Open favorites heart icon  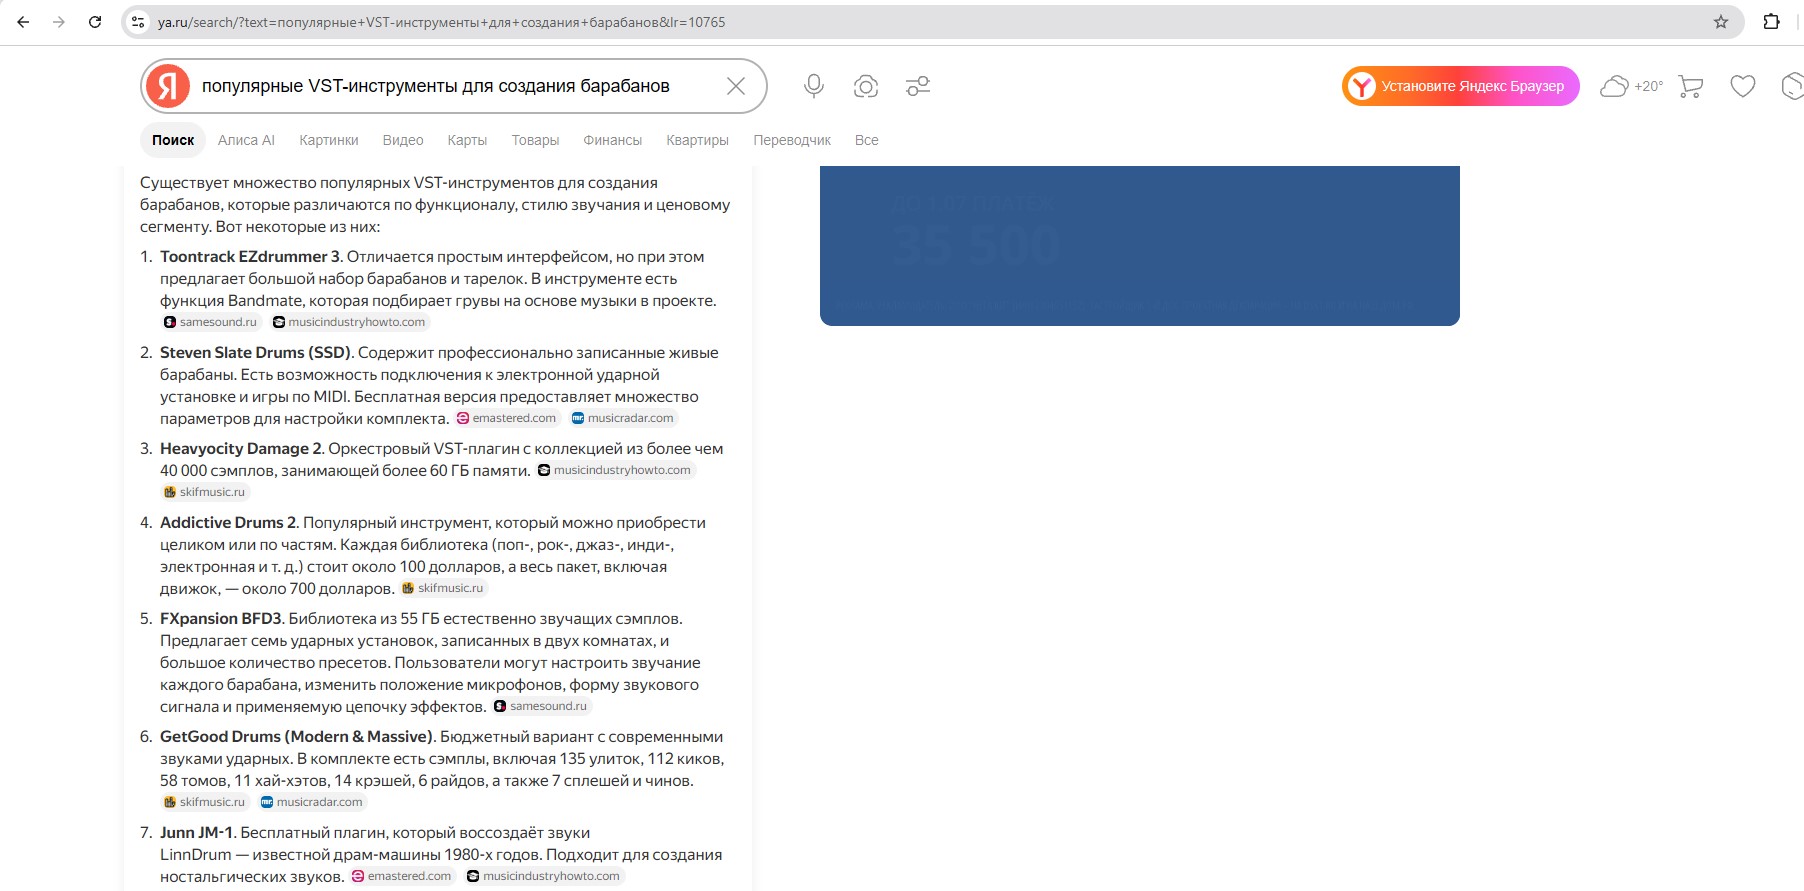[x=1743, y=86]
